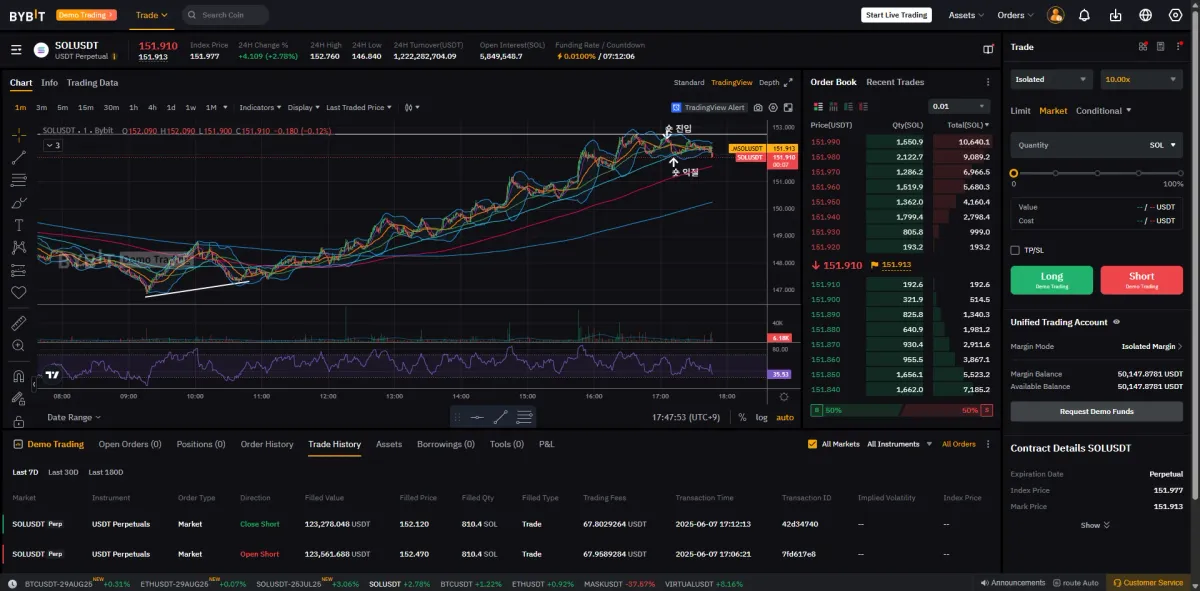Open notifications bell
The height and width of the screenshot is (591, 1200).
(1085, 15)
